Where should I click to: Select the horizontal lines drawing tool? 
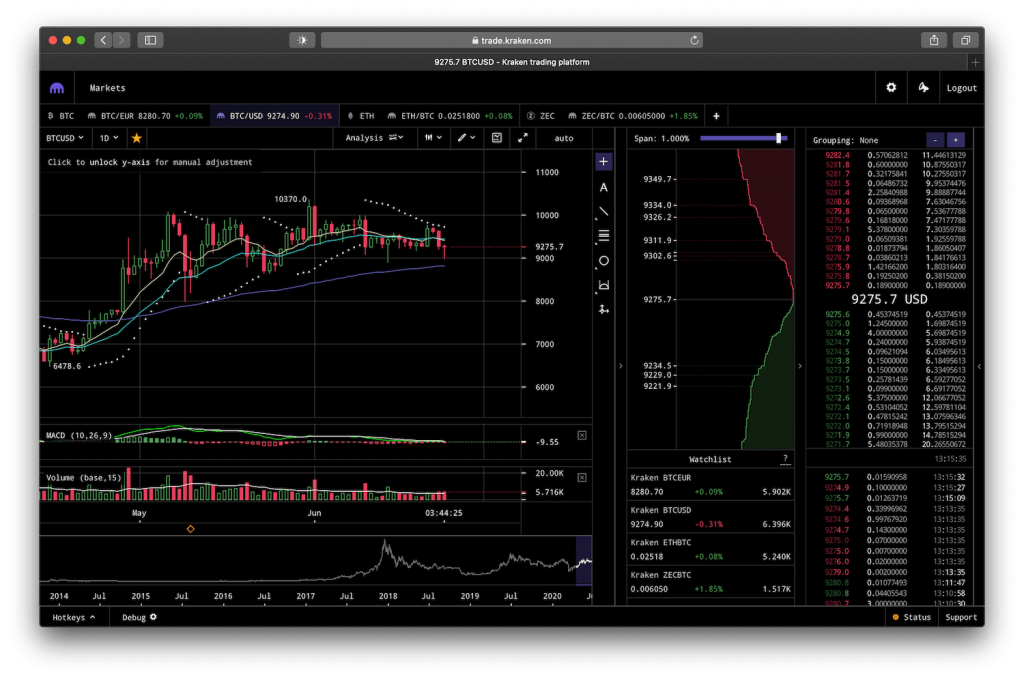tap(603, 236)
